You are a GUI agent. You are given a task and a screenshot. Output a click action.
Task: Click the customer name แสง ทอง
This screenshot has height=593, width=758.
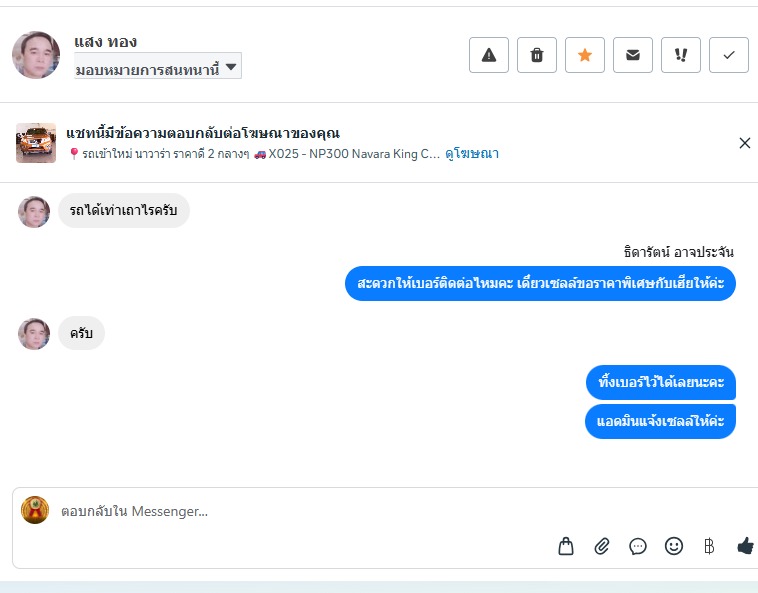pyautogui.click(x=106, y=42)
